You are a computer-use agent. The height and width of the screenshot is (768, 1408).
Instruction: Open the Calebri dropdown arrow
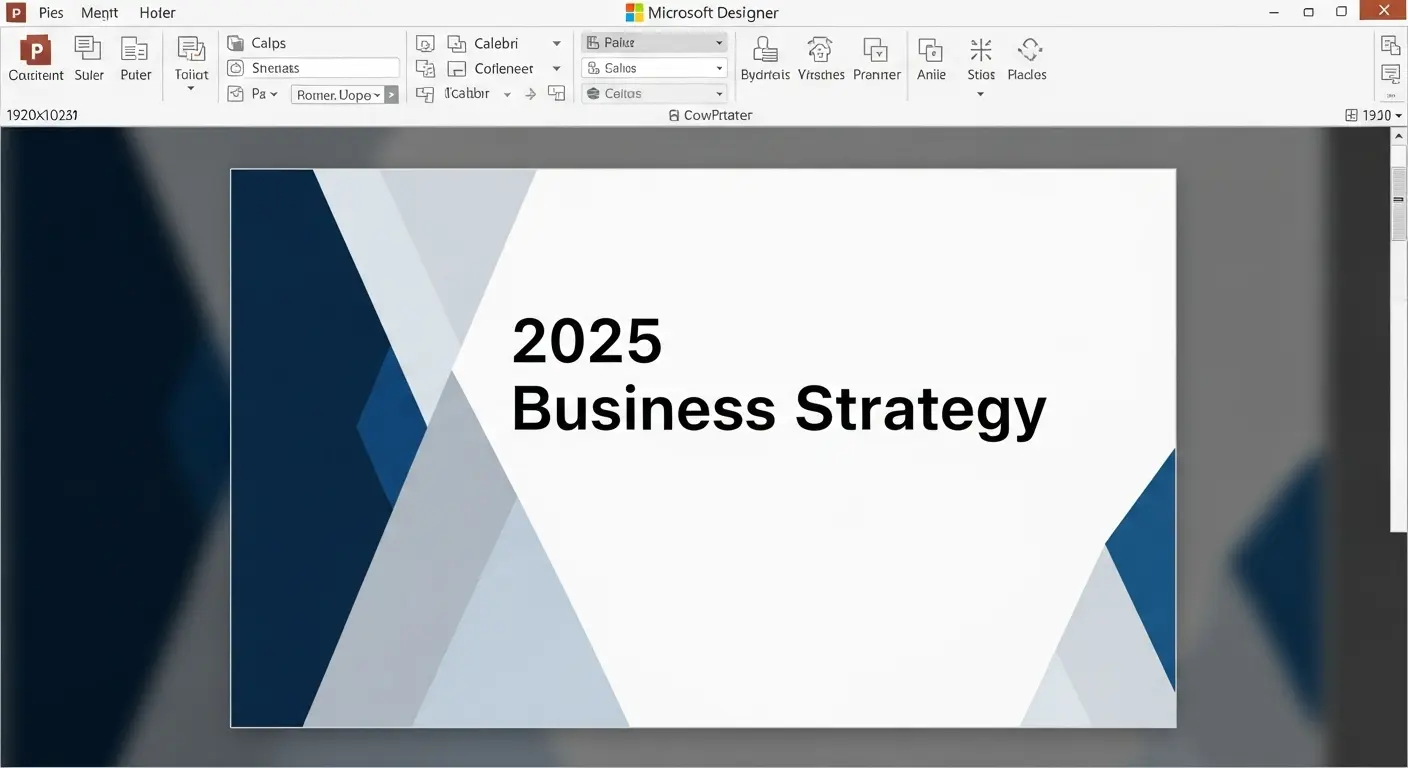[557, 44]
